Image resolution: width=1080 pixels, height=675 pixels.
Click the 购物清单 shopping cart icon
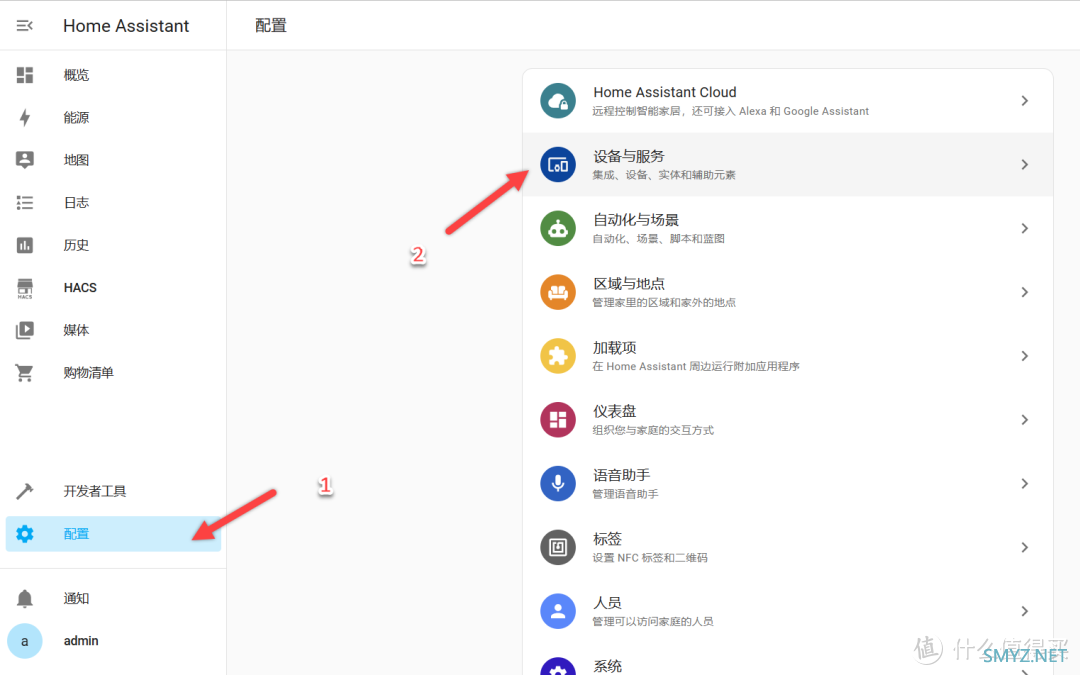(25, 373)
